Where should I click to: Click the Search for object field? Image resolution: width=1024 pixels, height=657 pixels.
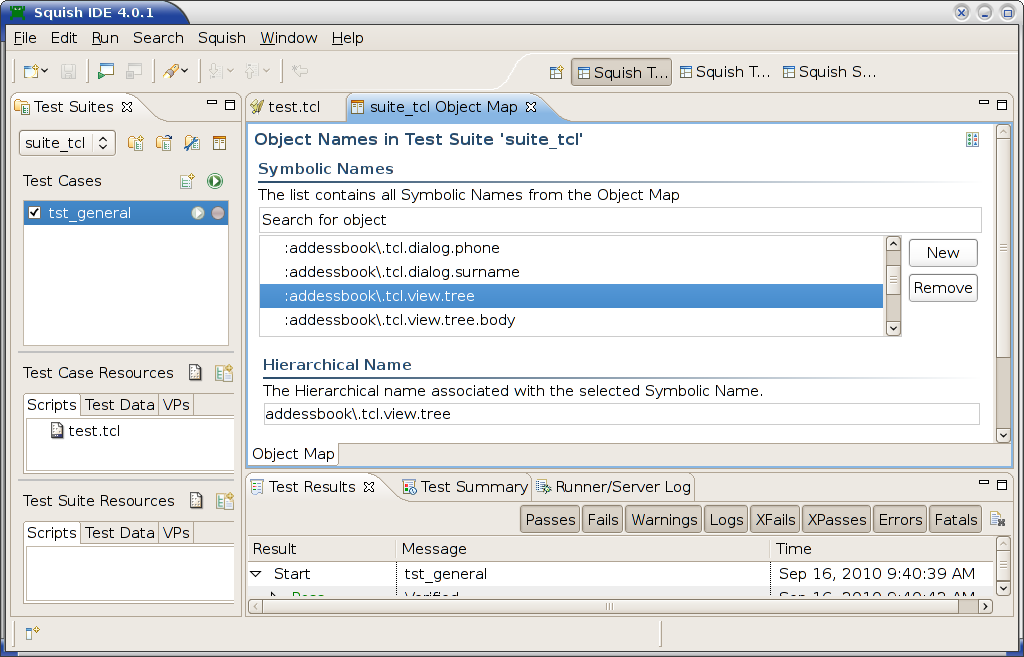(620, 220)
